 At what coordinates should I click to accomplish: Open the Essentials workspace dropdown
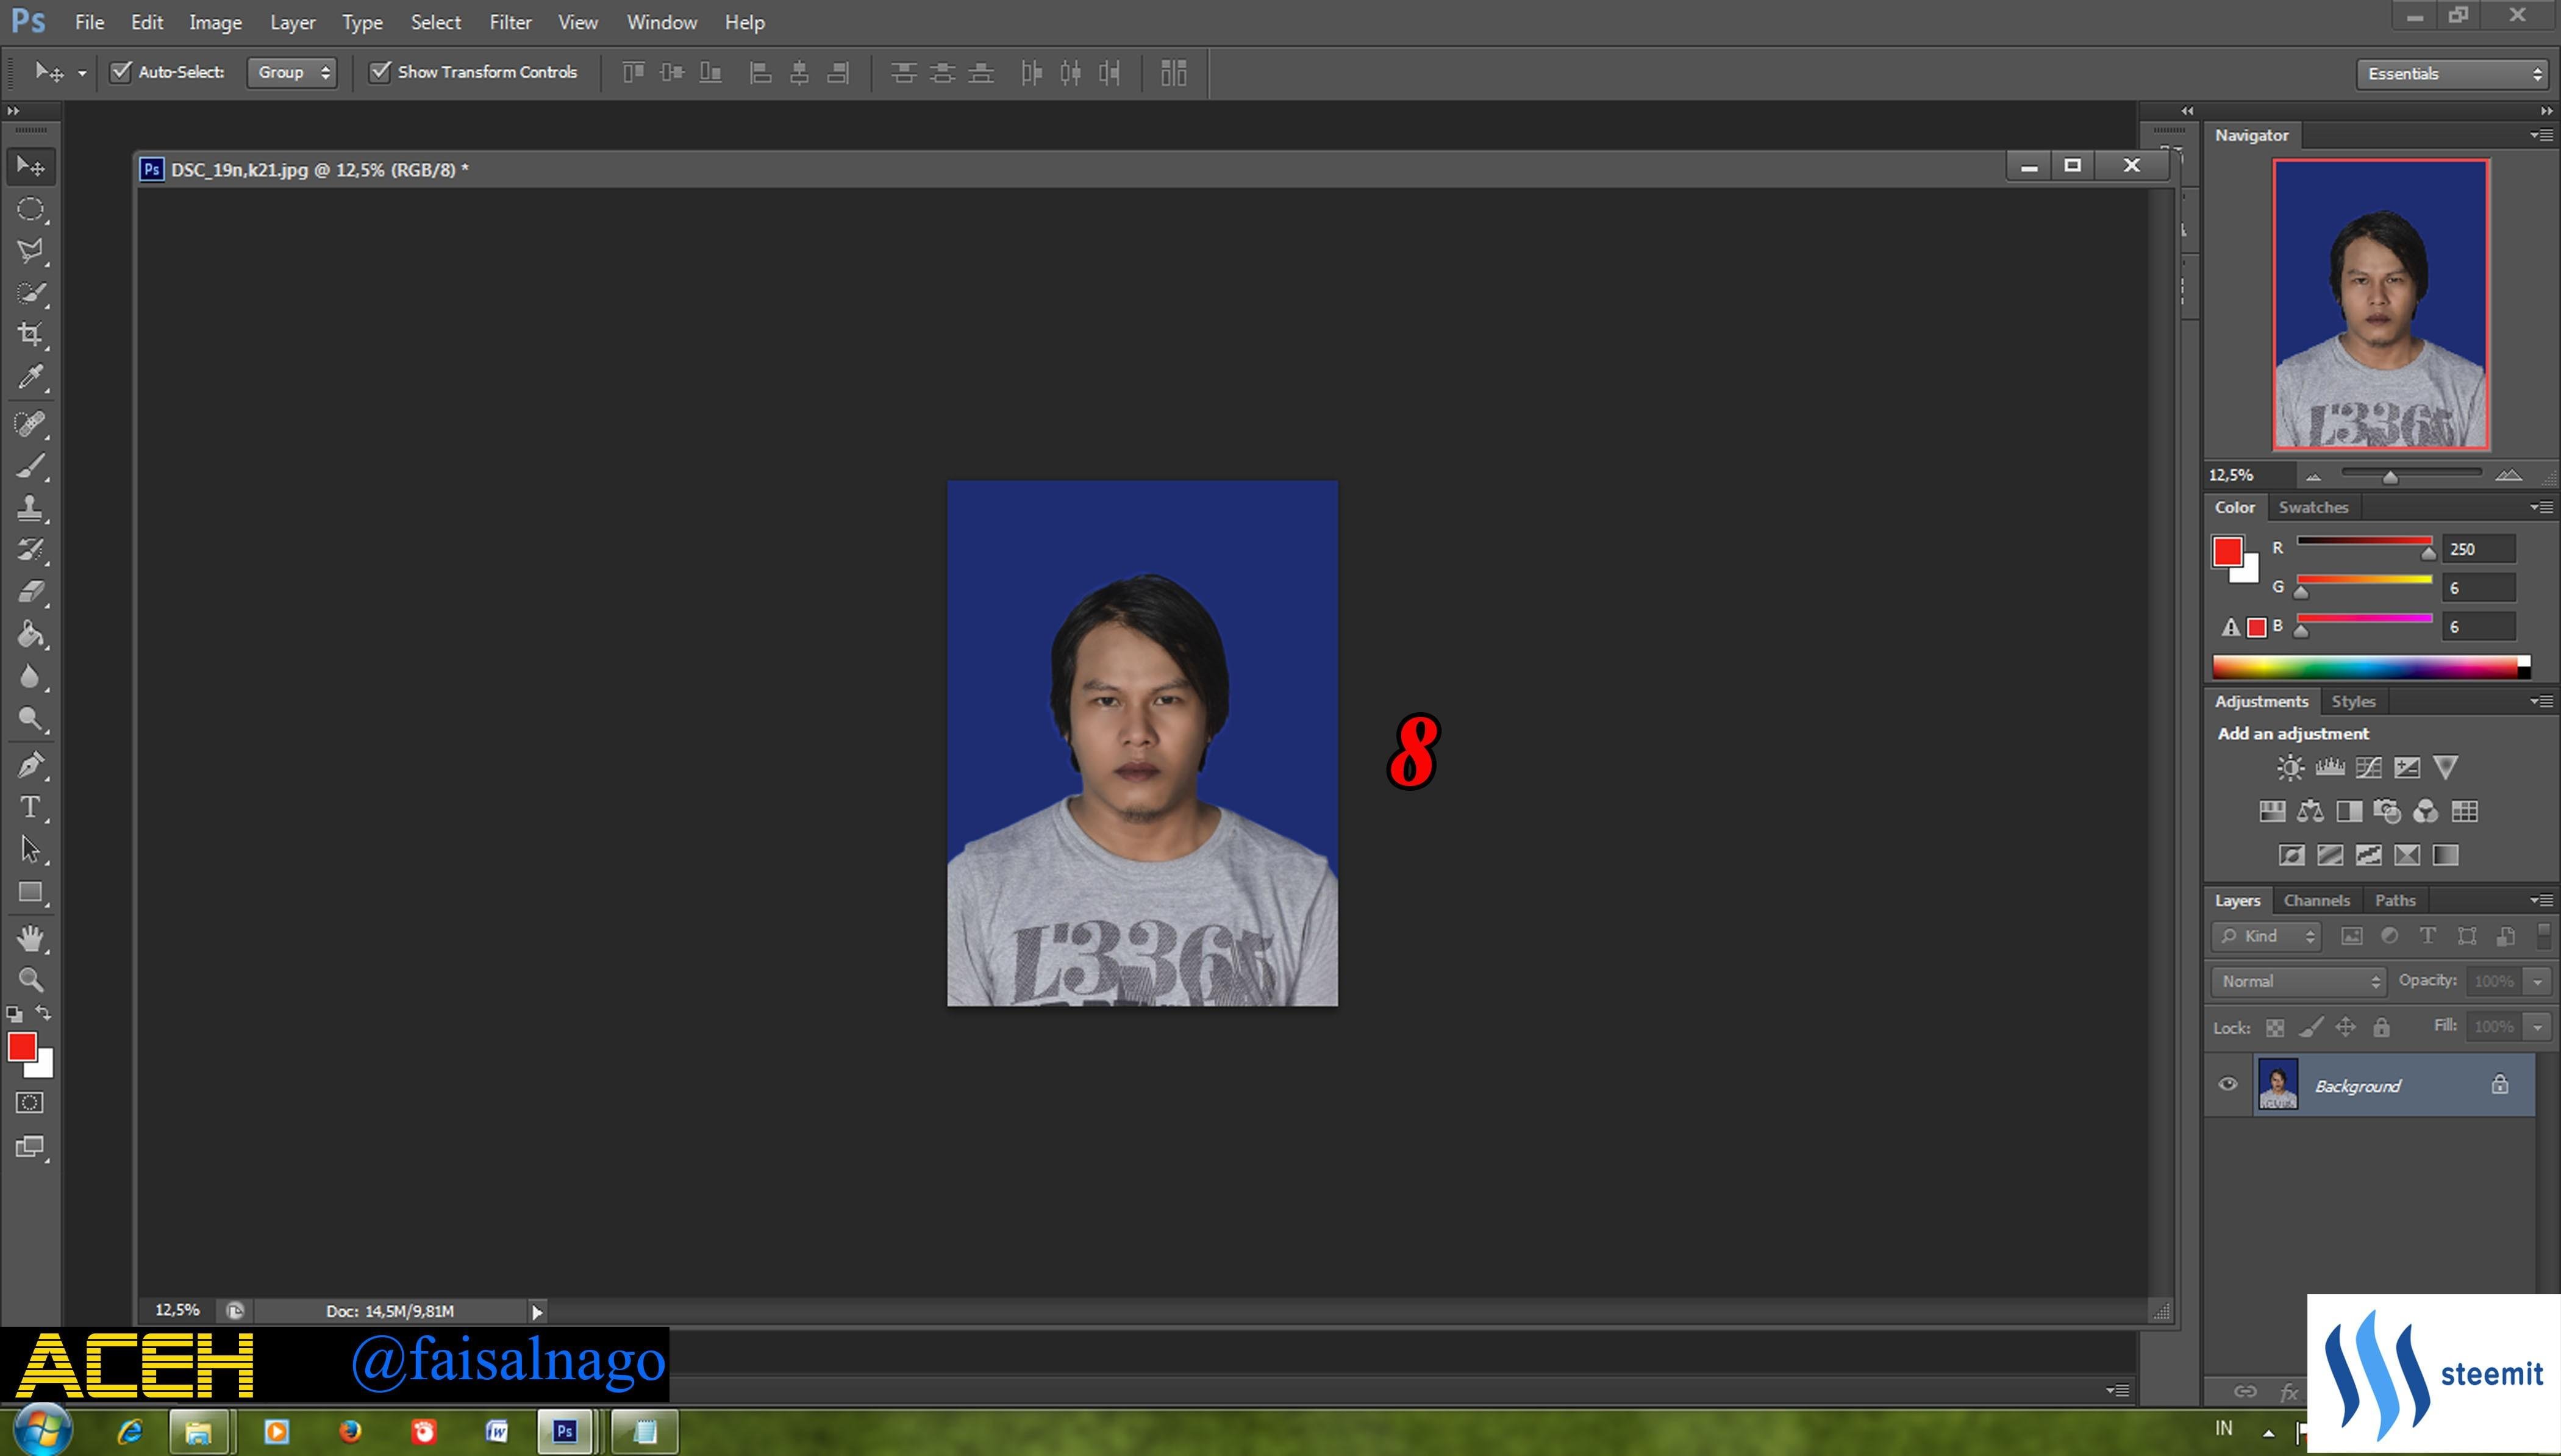point(2452,74)
